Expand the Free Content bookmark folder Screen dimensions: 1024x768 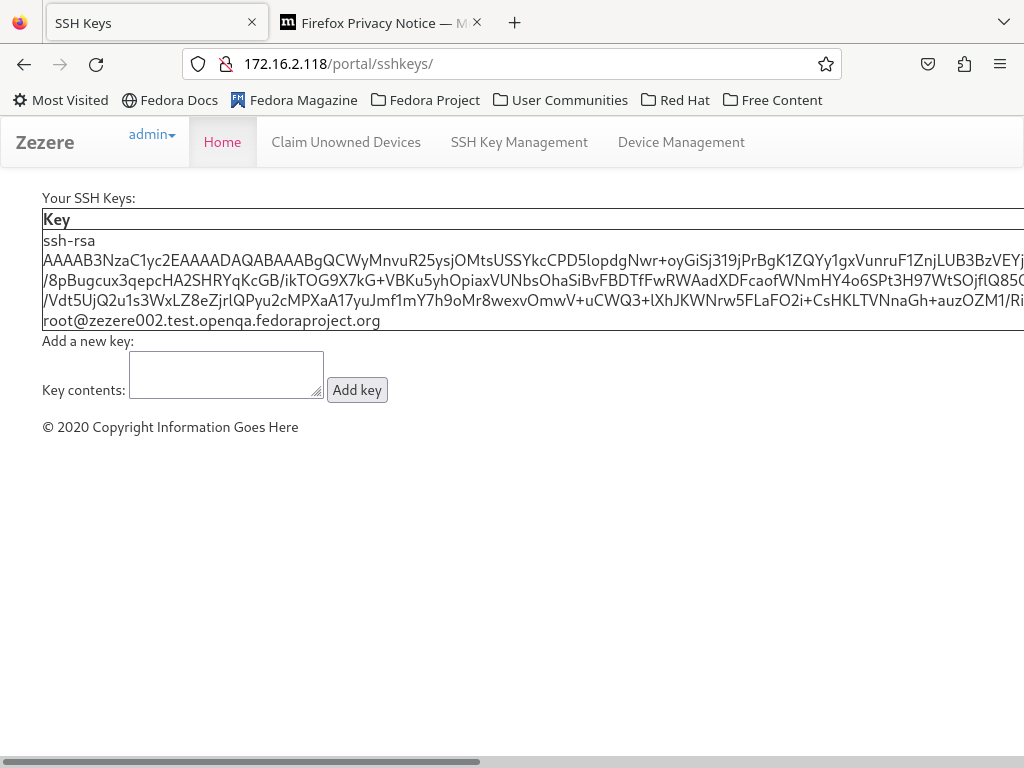pos(773,101)
